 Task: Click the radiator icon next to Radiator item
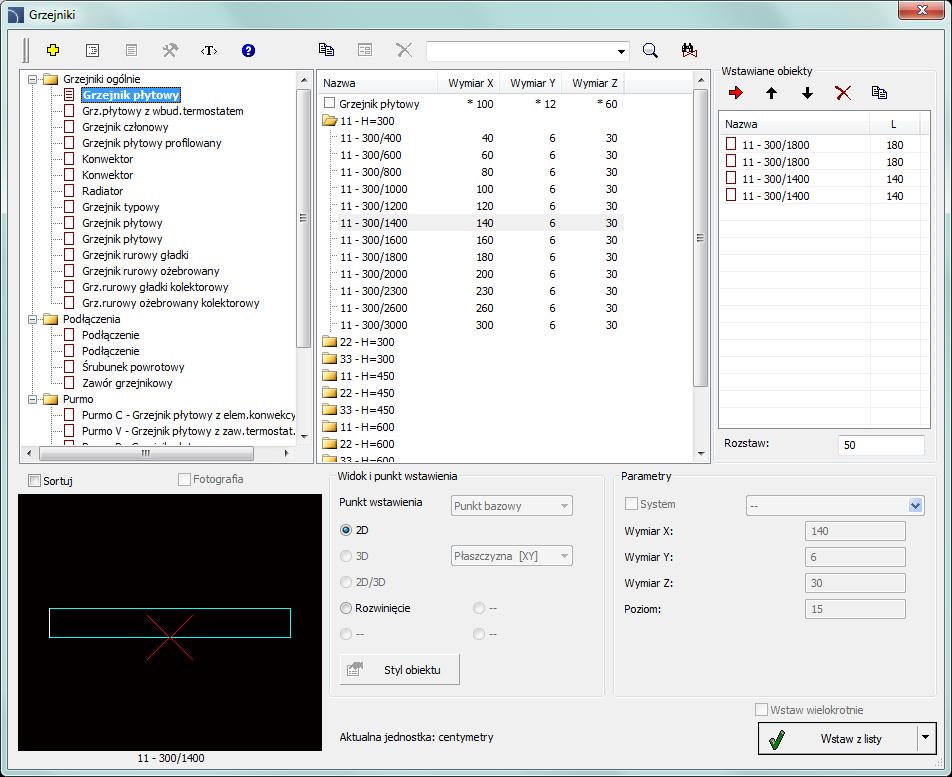(69, 191)
